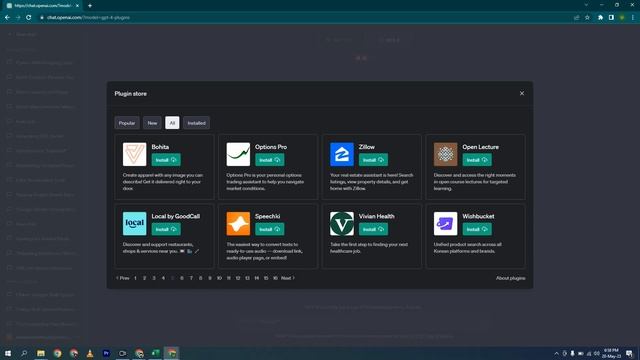Reload the current page
The image size is (640, 360).
click(29, 18)
